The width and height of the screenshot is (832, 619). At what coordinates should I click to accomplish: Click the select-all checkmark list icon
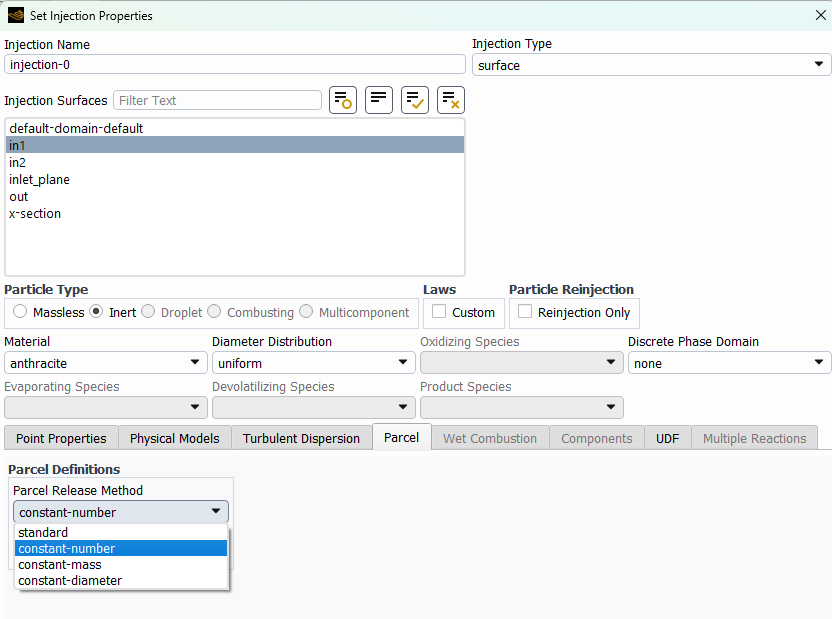tap(415, 100)
